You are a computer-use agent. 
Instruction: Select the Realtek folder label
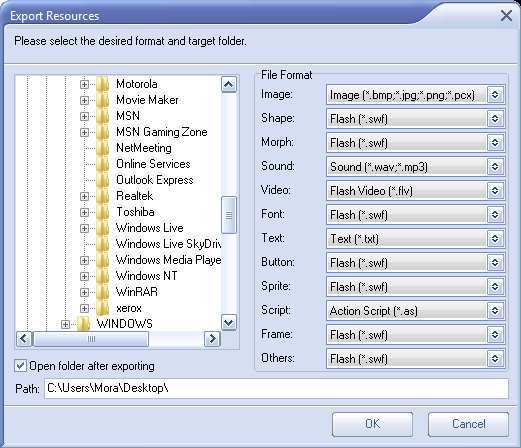[134, 196]
